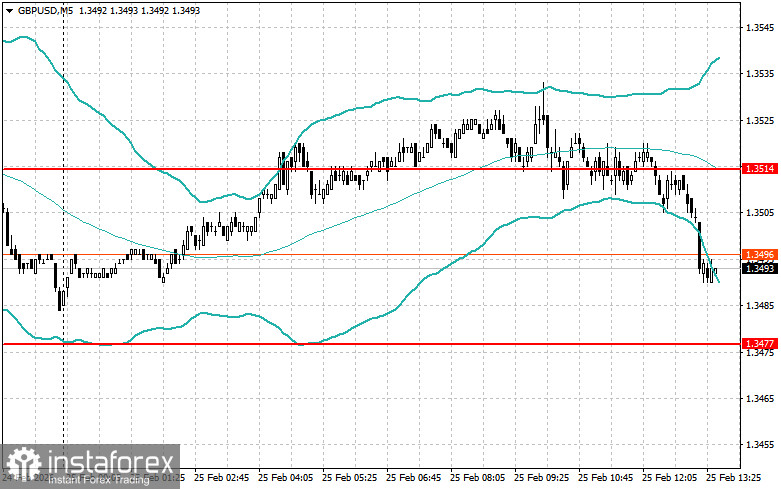Click the 1.3455 price axis value
The image size is (781, 489).
(x=760, y=445)
